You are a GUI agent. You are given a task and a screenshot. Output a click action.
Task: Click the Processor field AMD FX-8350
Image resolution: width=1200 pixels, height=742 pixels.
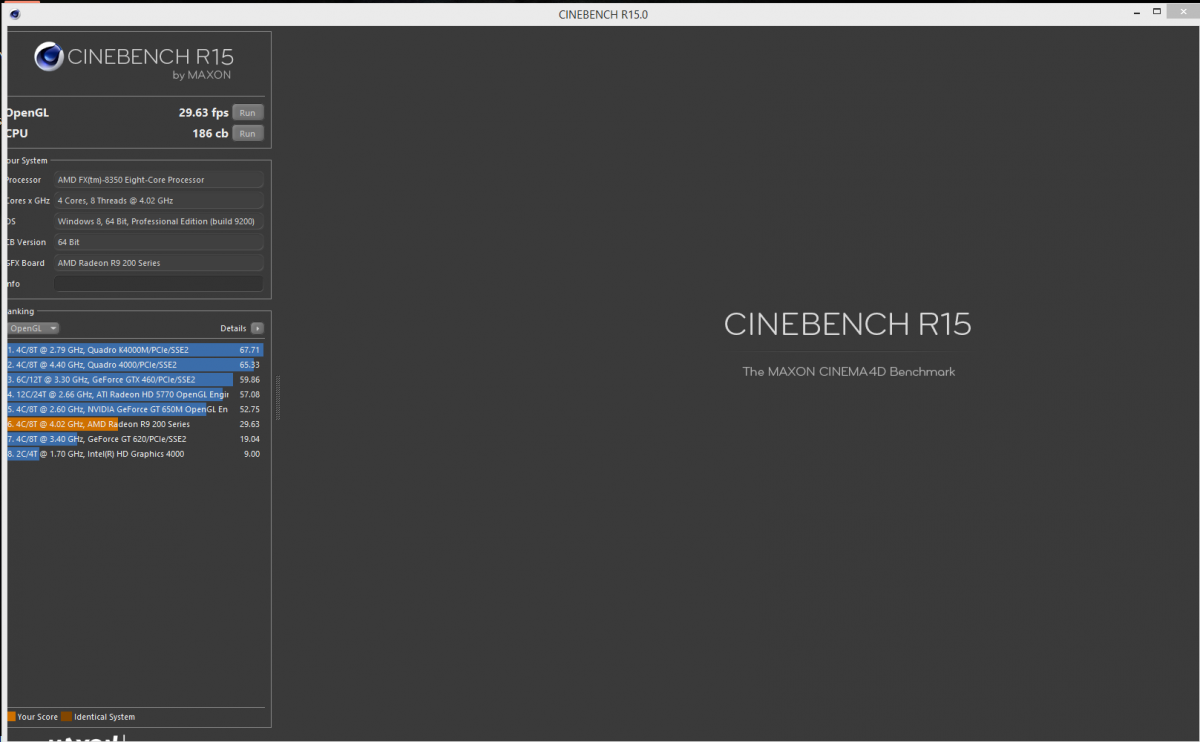click(158, 180)
